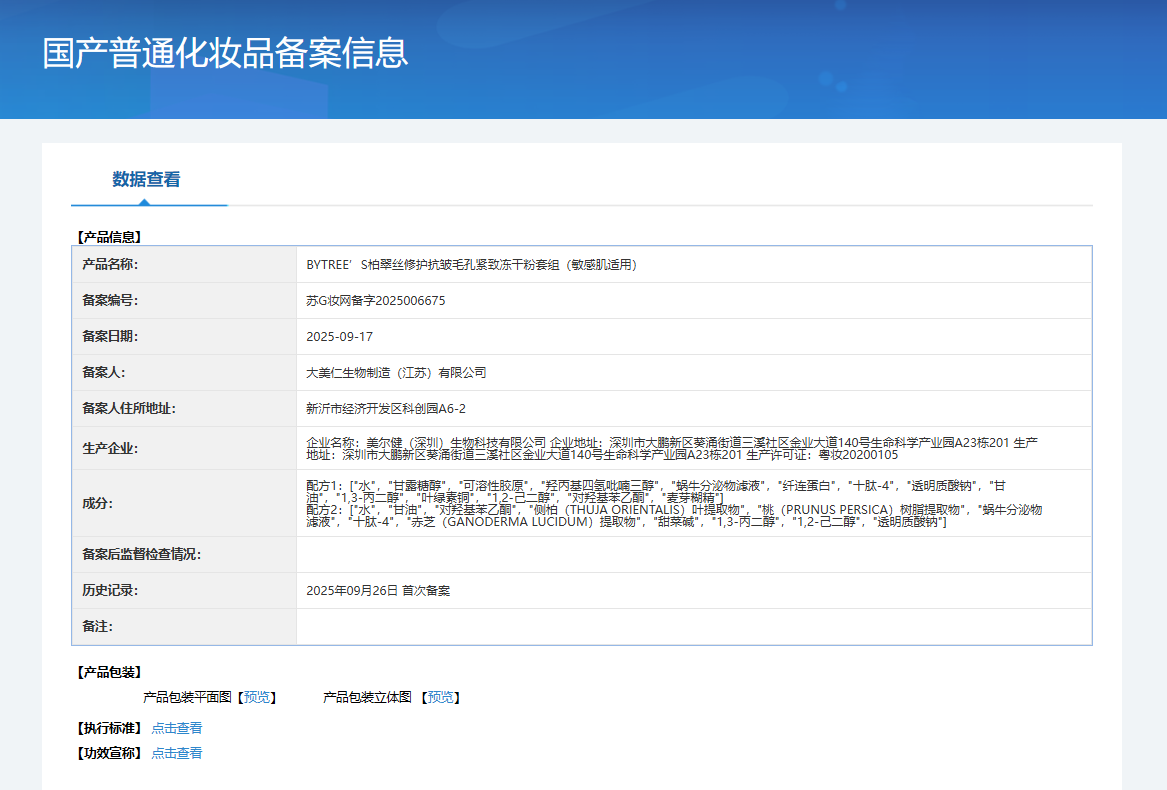Screen dimensions: 1167x790
Task: Click 点击查看 next to 功效宣称
Action: point(177,753)
